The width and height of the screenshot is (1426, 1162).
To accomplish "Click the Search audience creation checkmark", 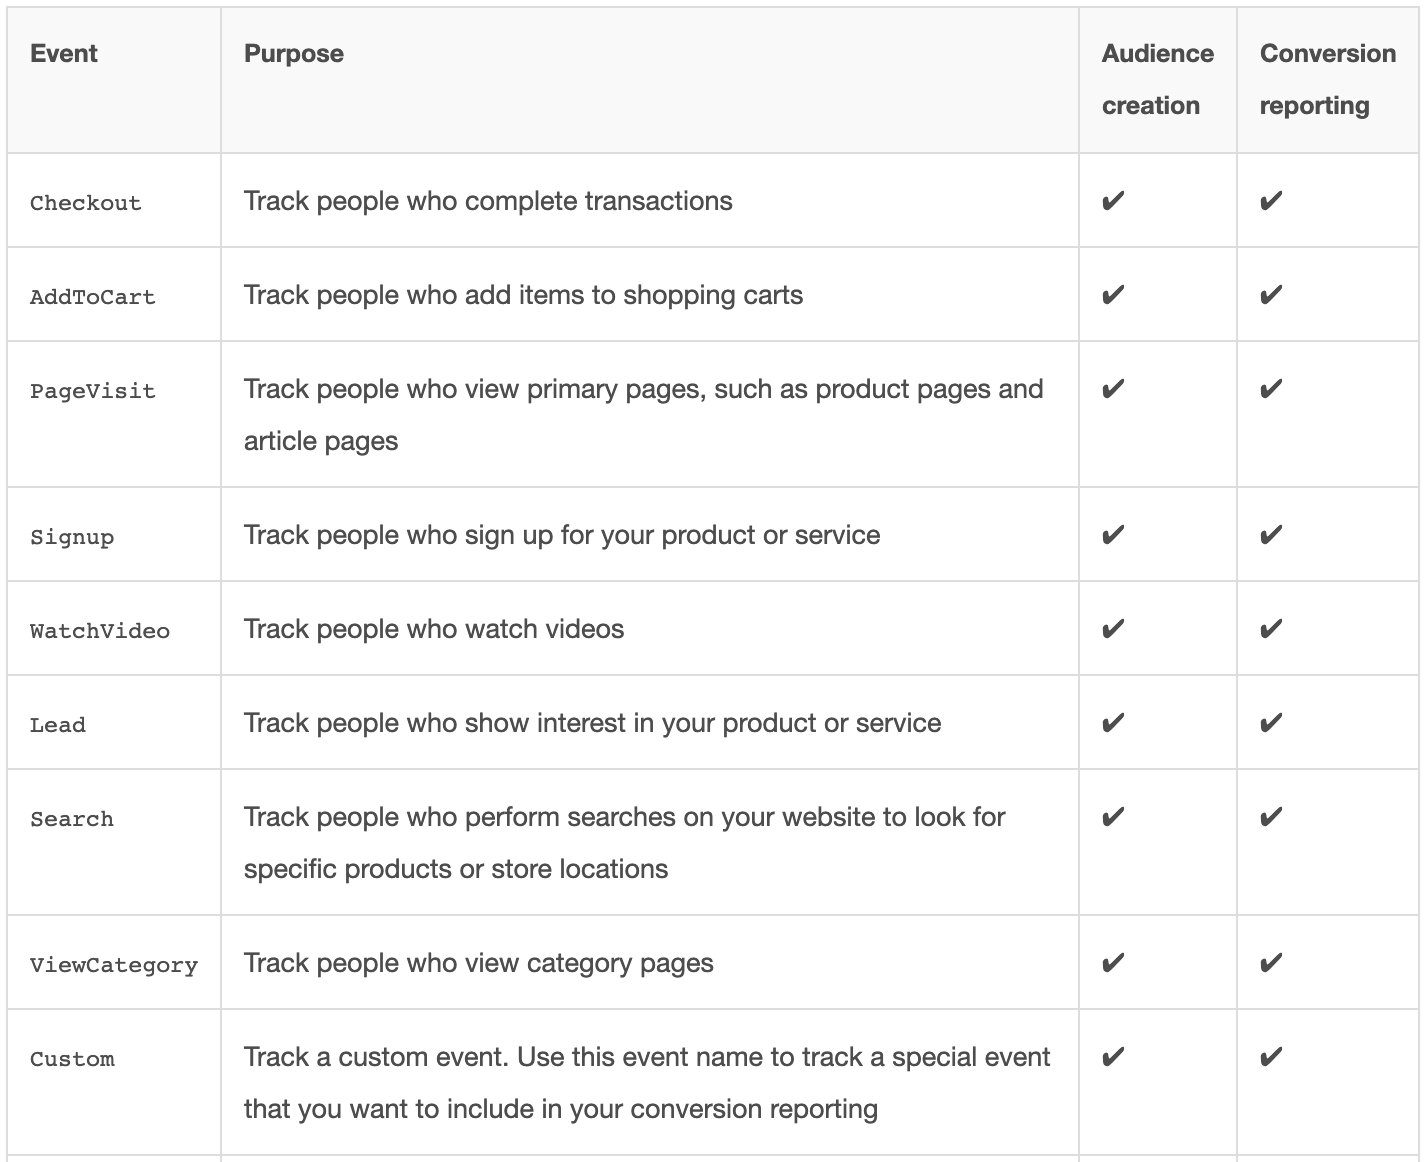I will click(x=1112, y=818).
